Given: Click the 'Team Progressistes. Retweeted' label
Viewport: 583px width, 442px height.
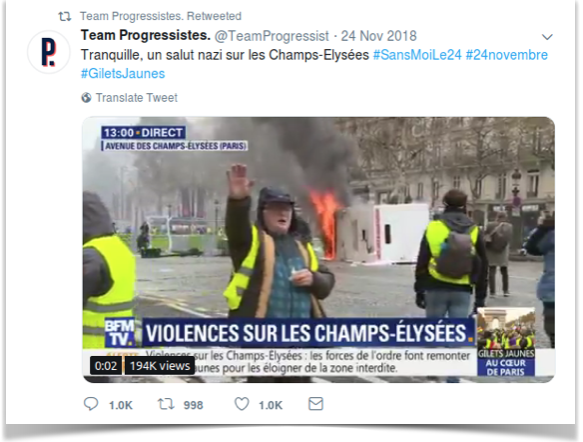Looking at the screenshot, I should pyautogui.click(x=161, y=16).
